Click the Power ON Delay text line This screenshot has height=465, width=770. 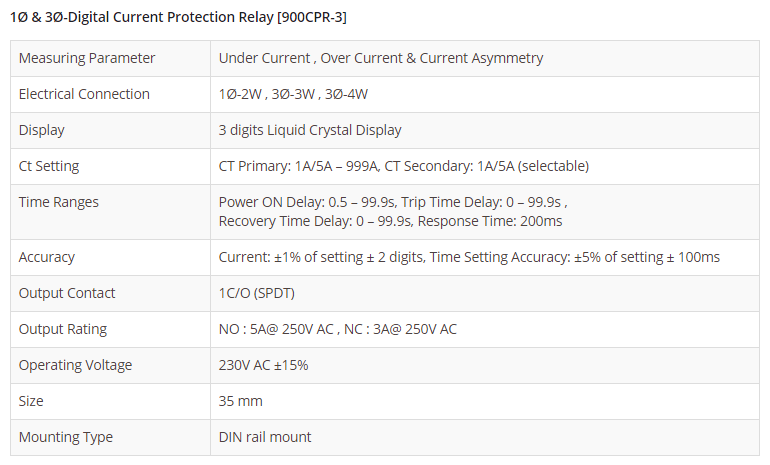pos(393,202)
